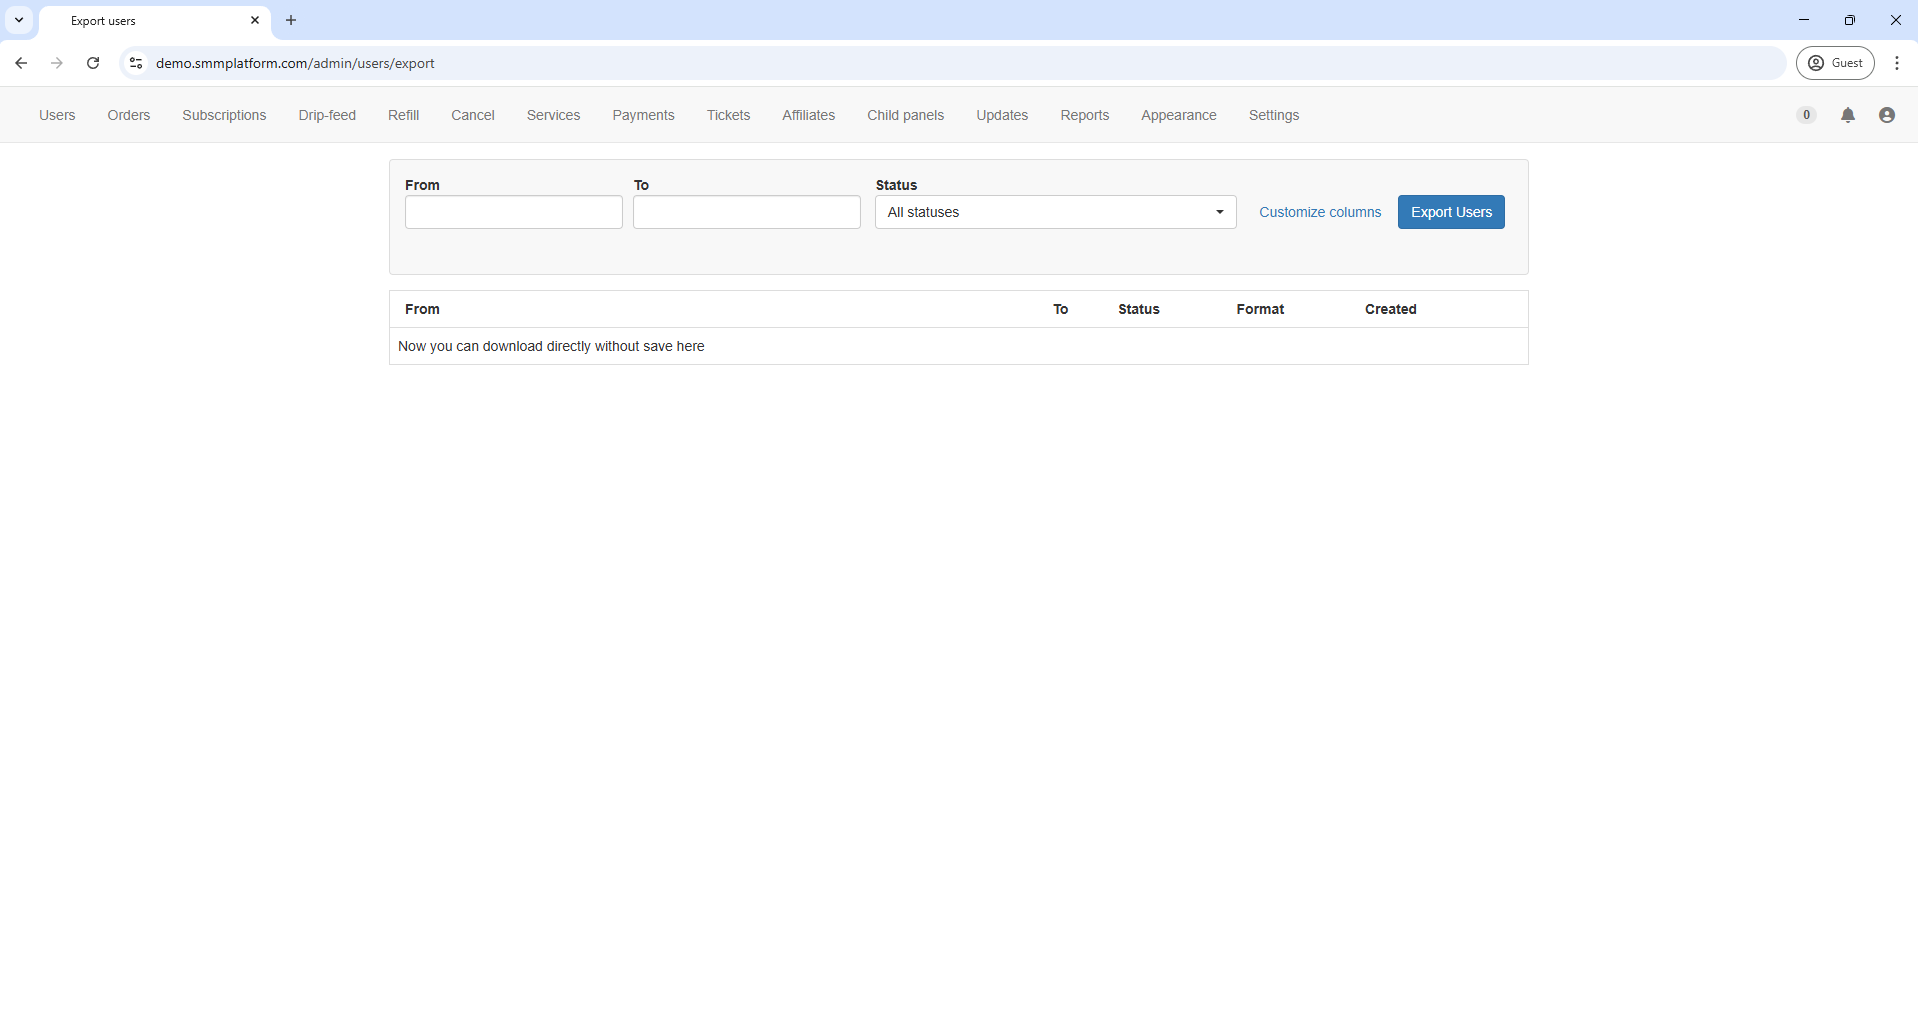Click the browser address bar URL
The image size is (1918, 1028).
coord(295,63)
